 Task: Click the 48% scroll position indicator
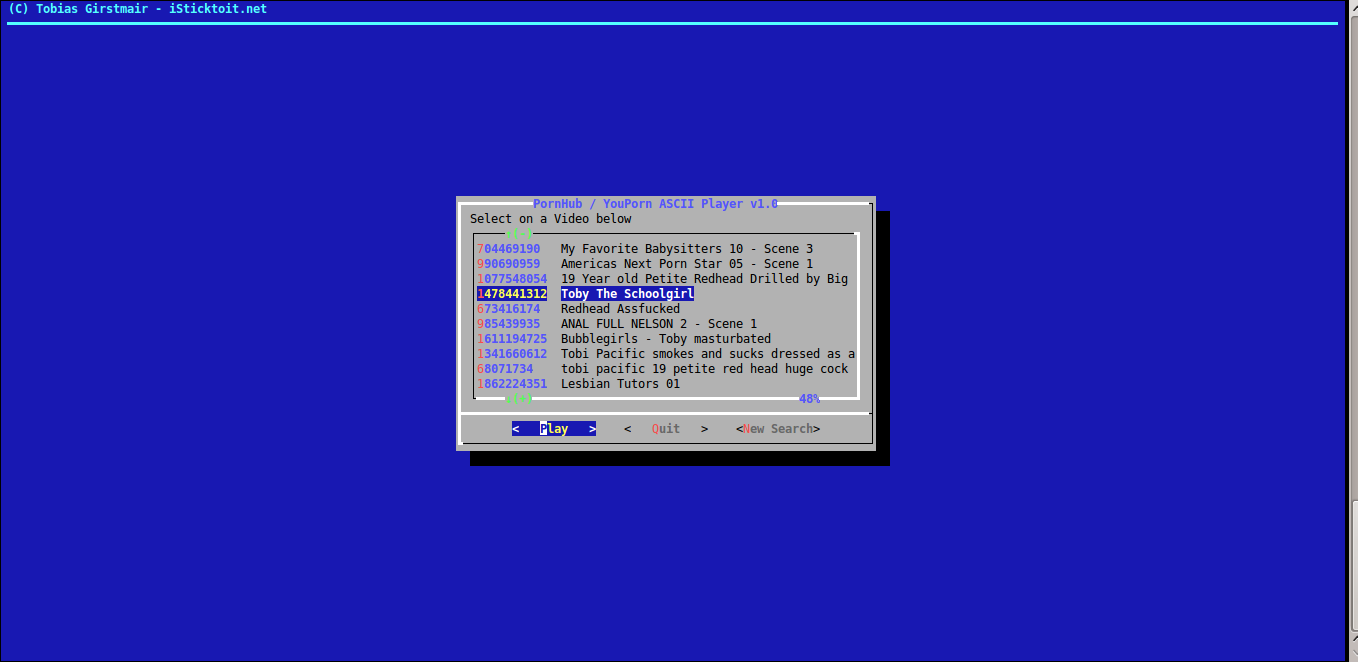click(809, 399)
